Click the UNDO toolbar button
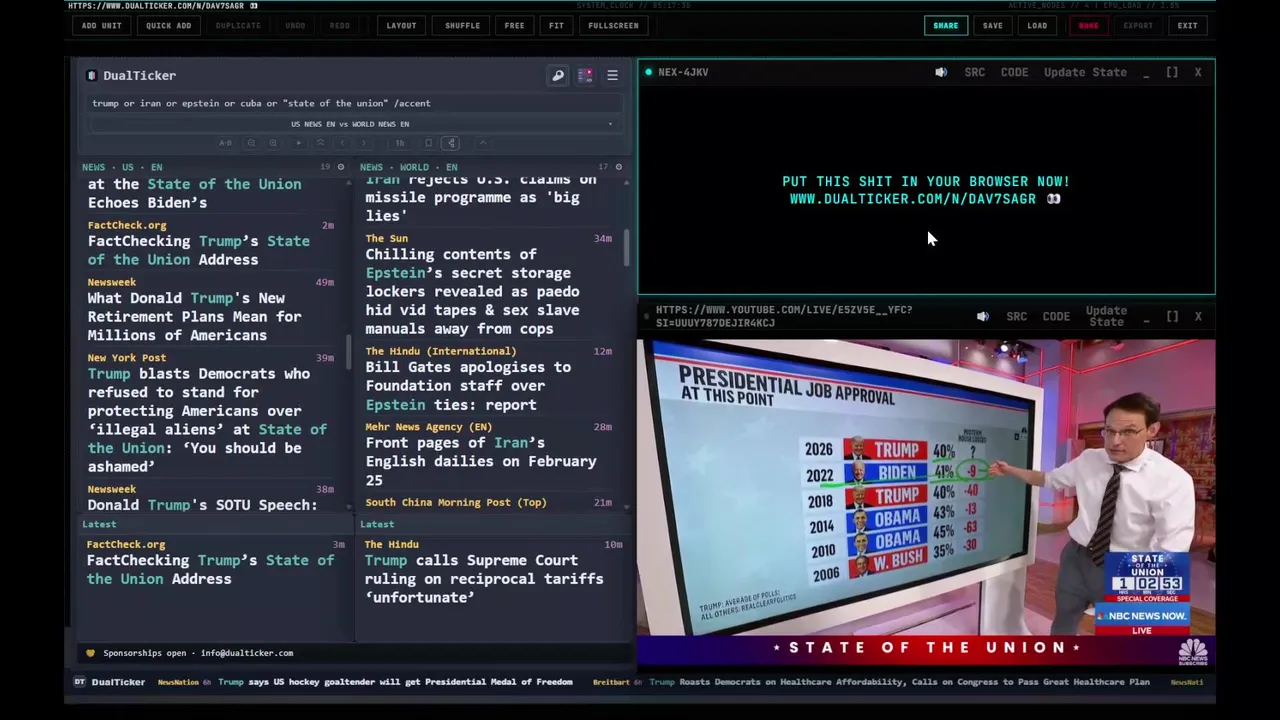The width and height of the screenshot is (1280, 720). click(295, 26)
